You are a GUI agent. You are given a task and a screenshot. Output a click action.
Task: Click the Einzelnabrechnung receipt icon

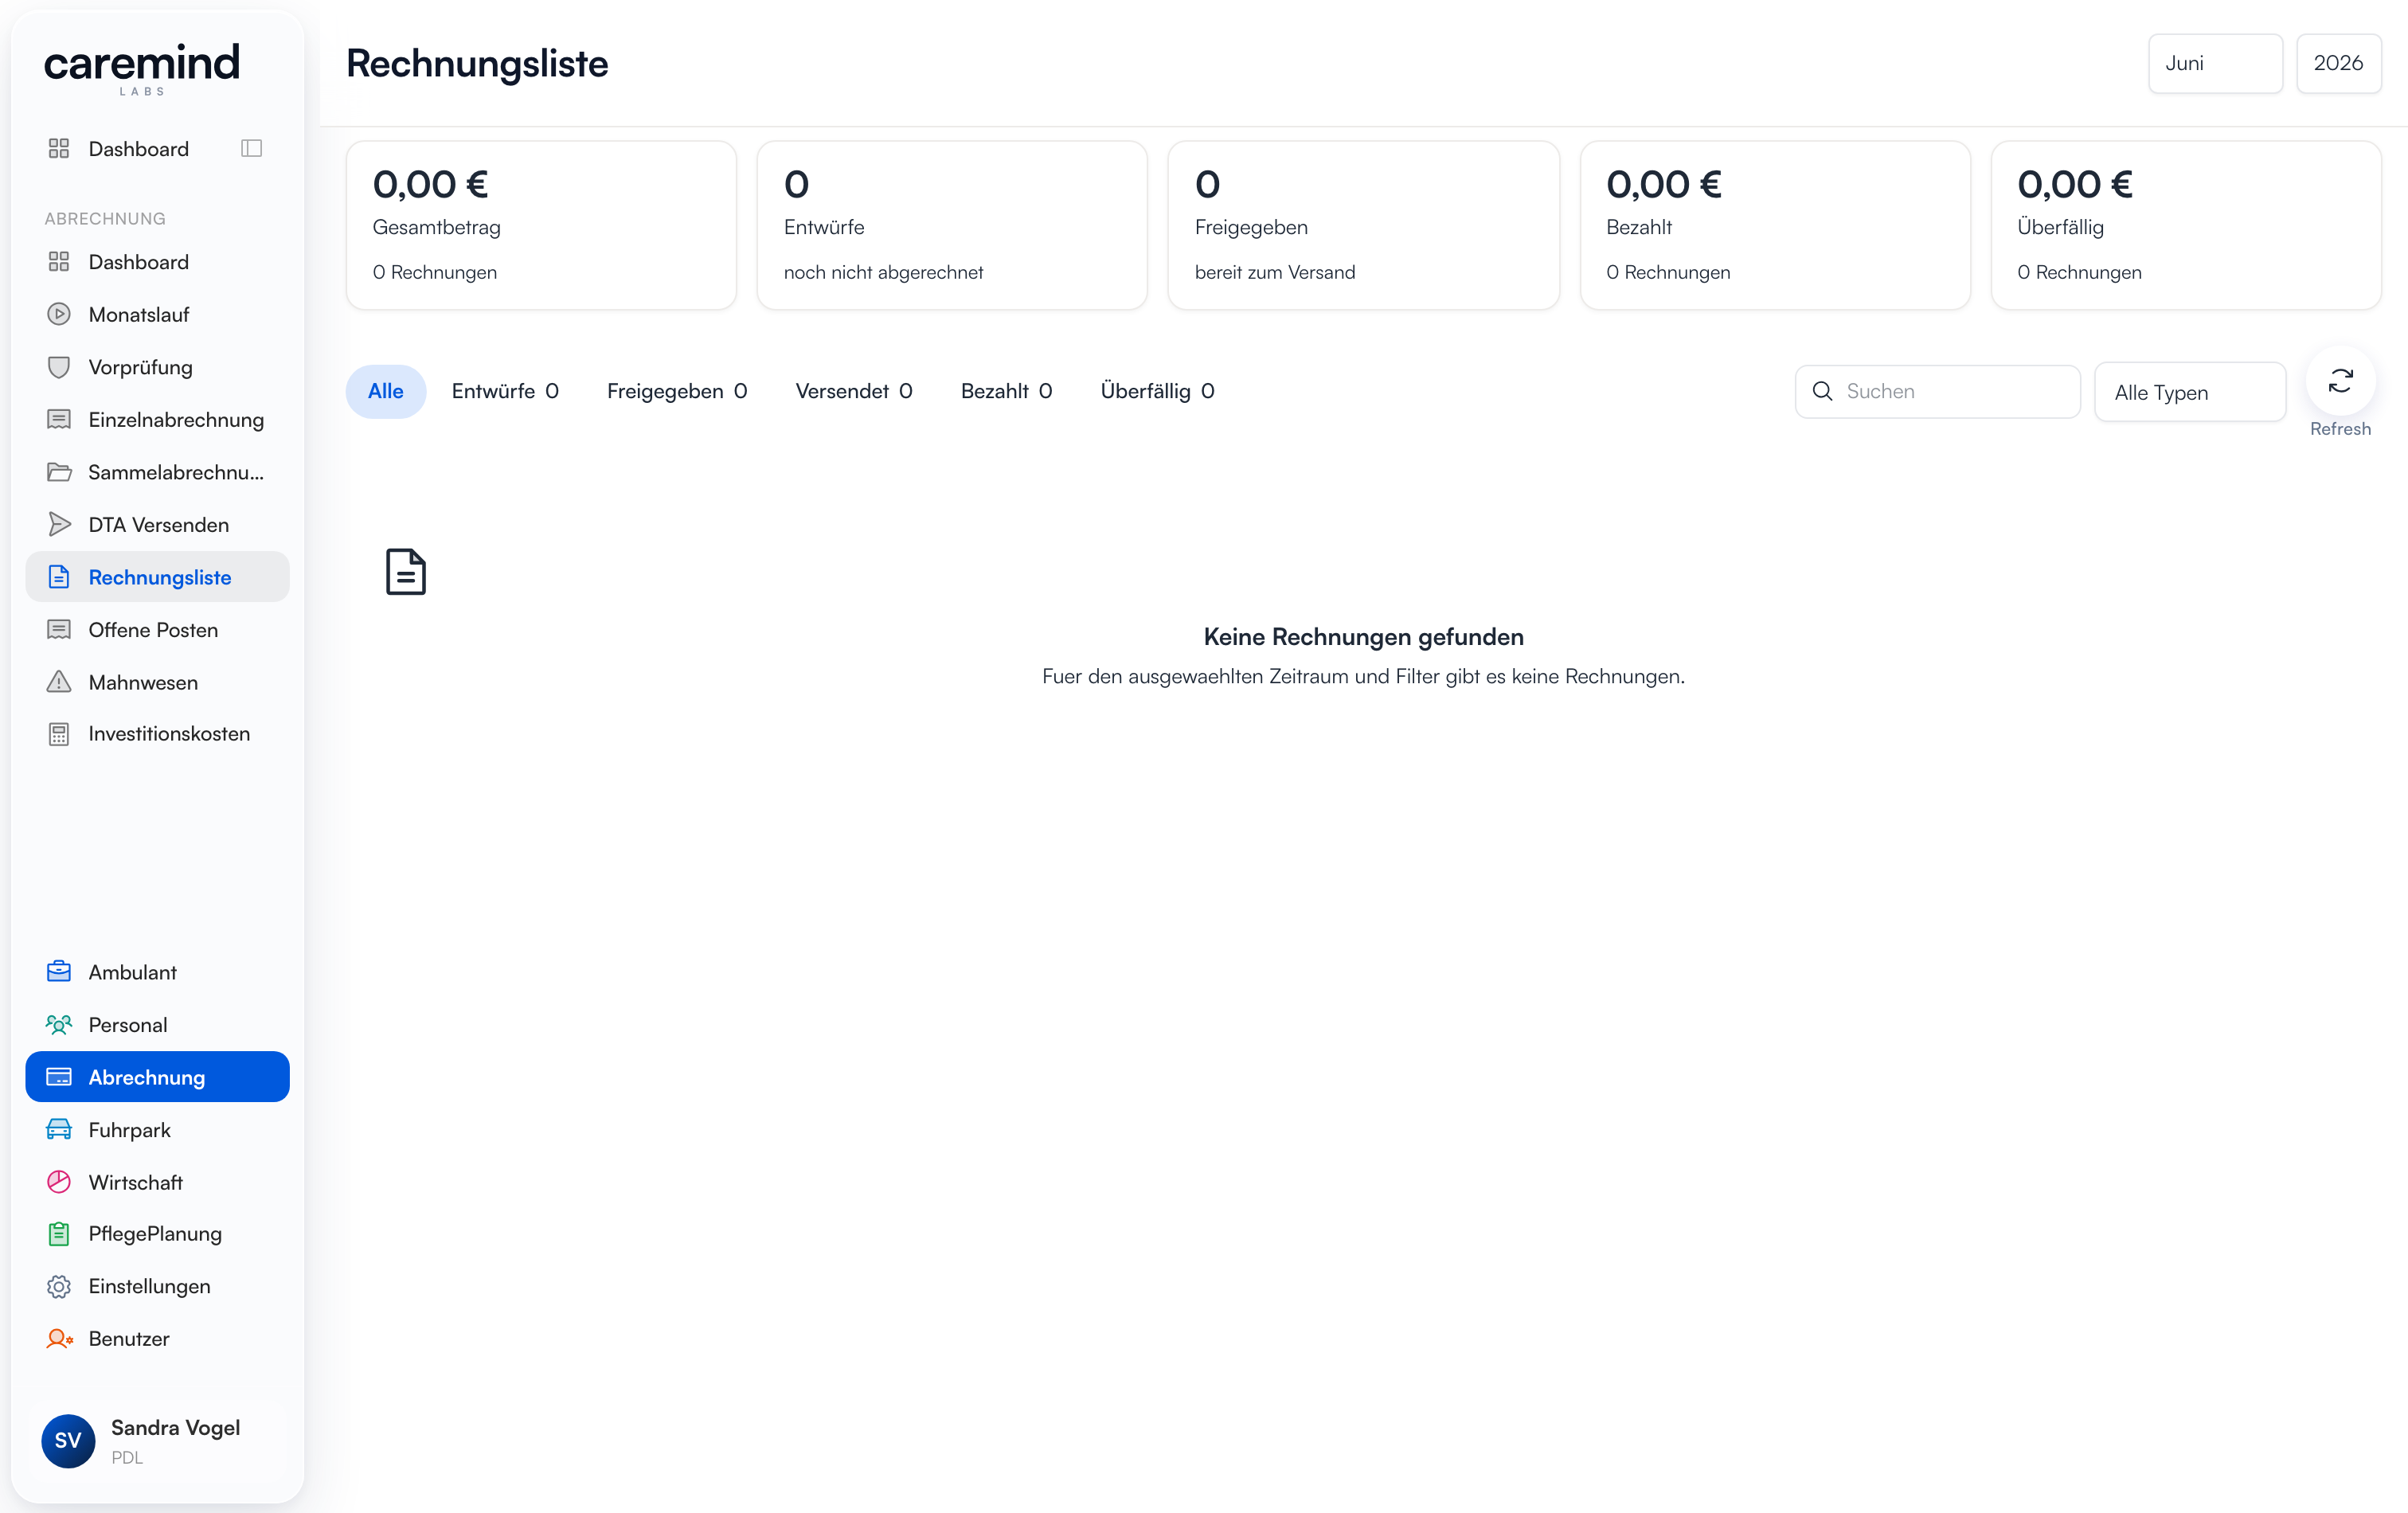coord(59,419)
